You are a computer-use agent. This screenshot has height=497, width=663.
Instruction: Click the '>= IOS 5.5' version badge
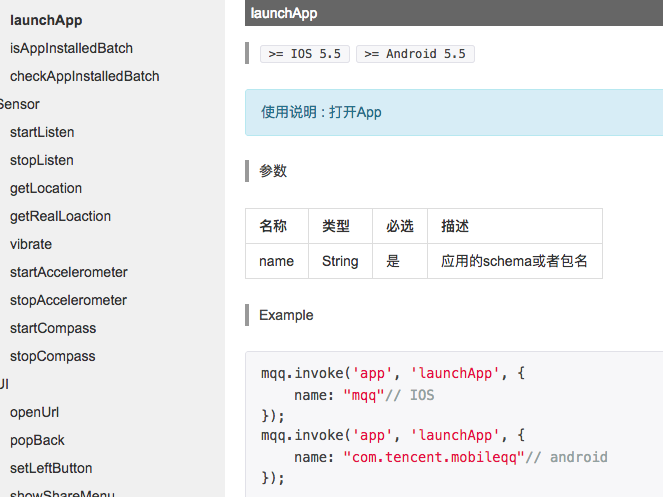(x=305, y=54)
